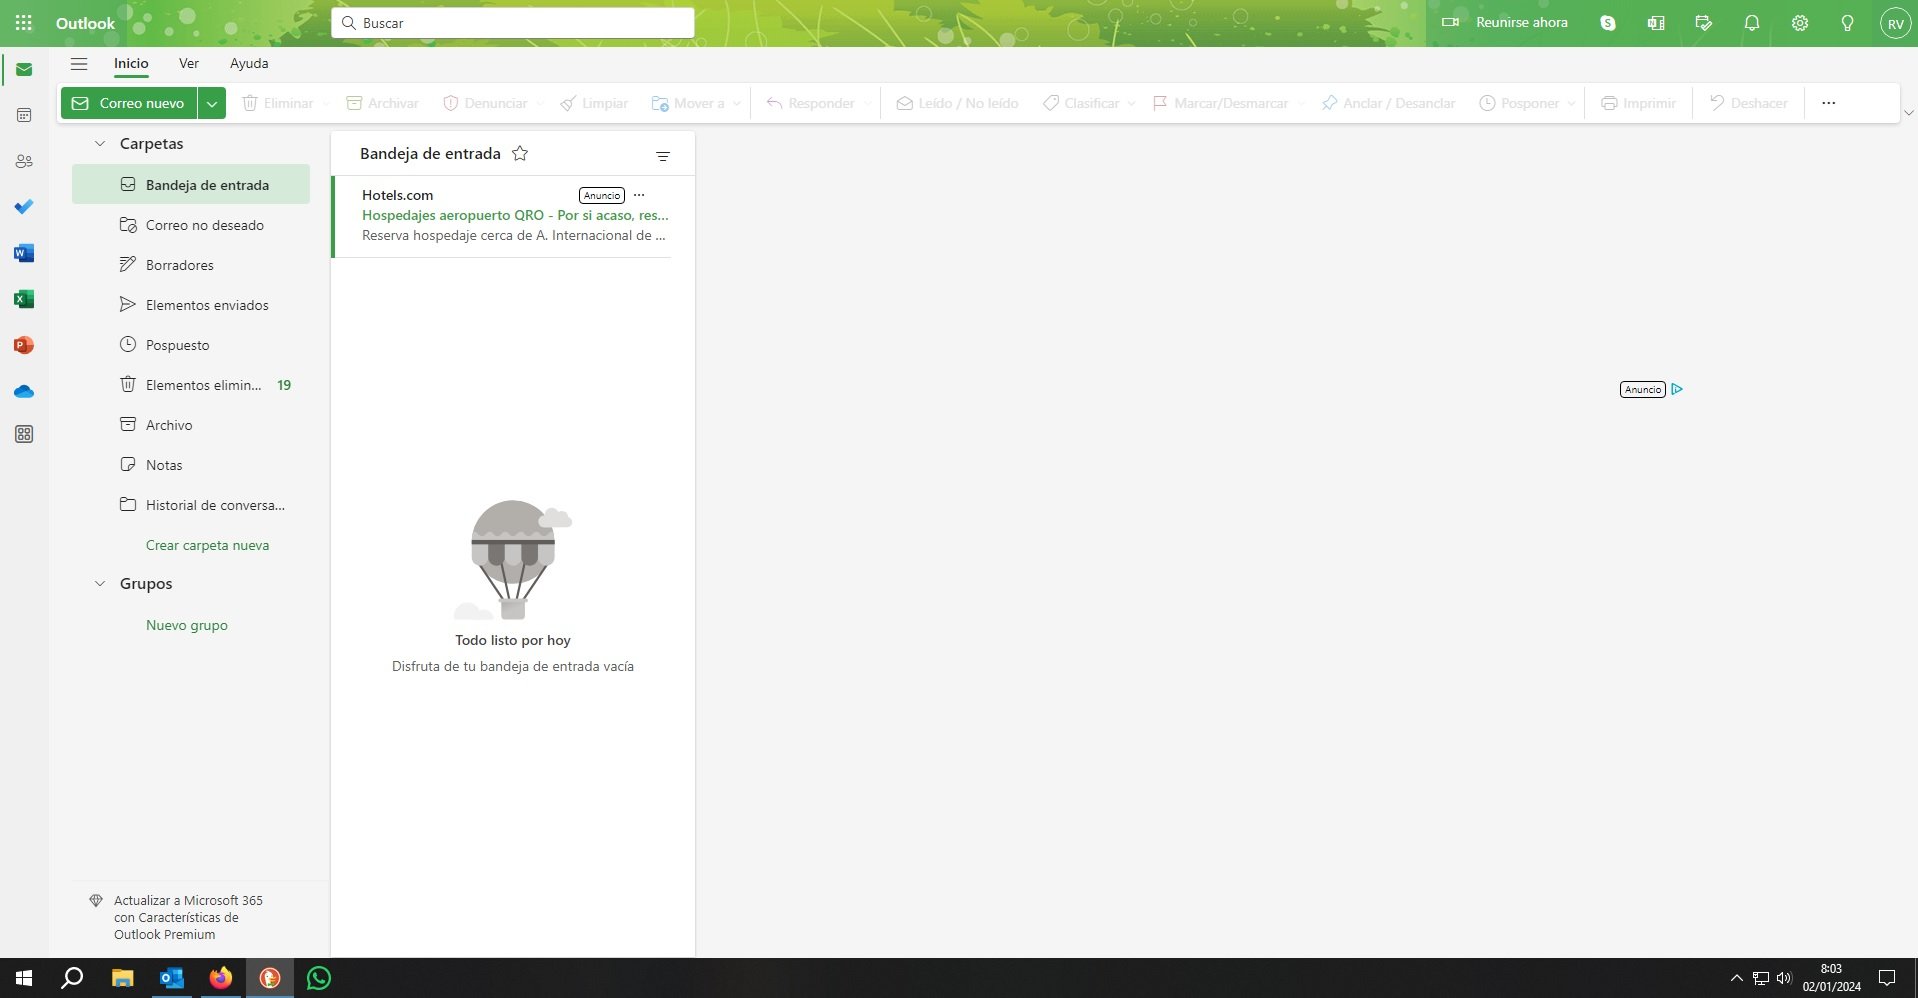Star the Bandeja de entrada as favorite

click(520, 153)
